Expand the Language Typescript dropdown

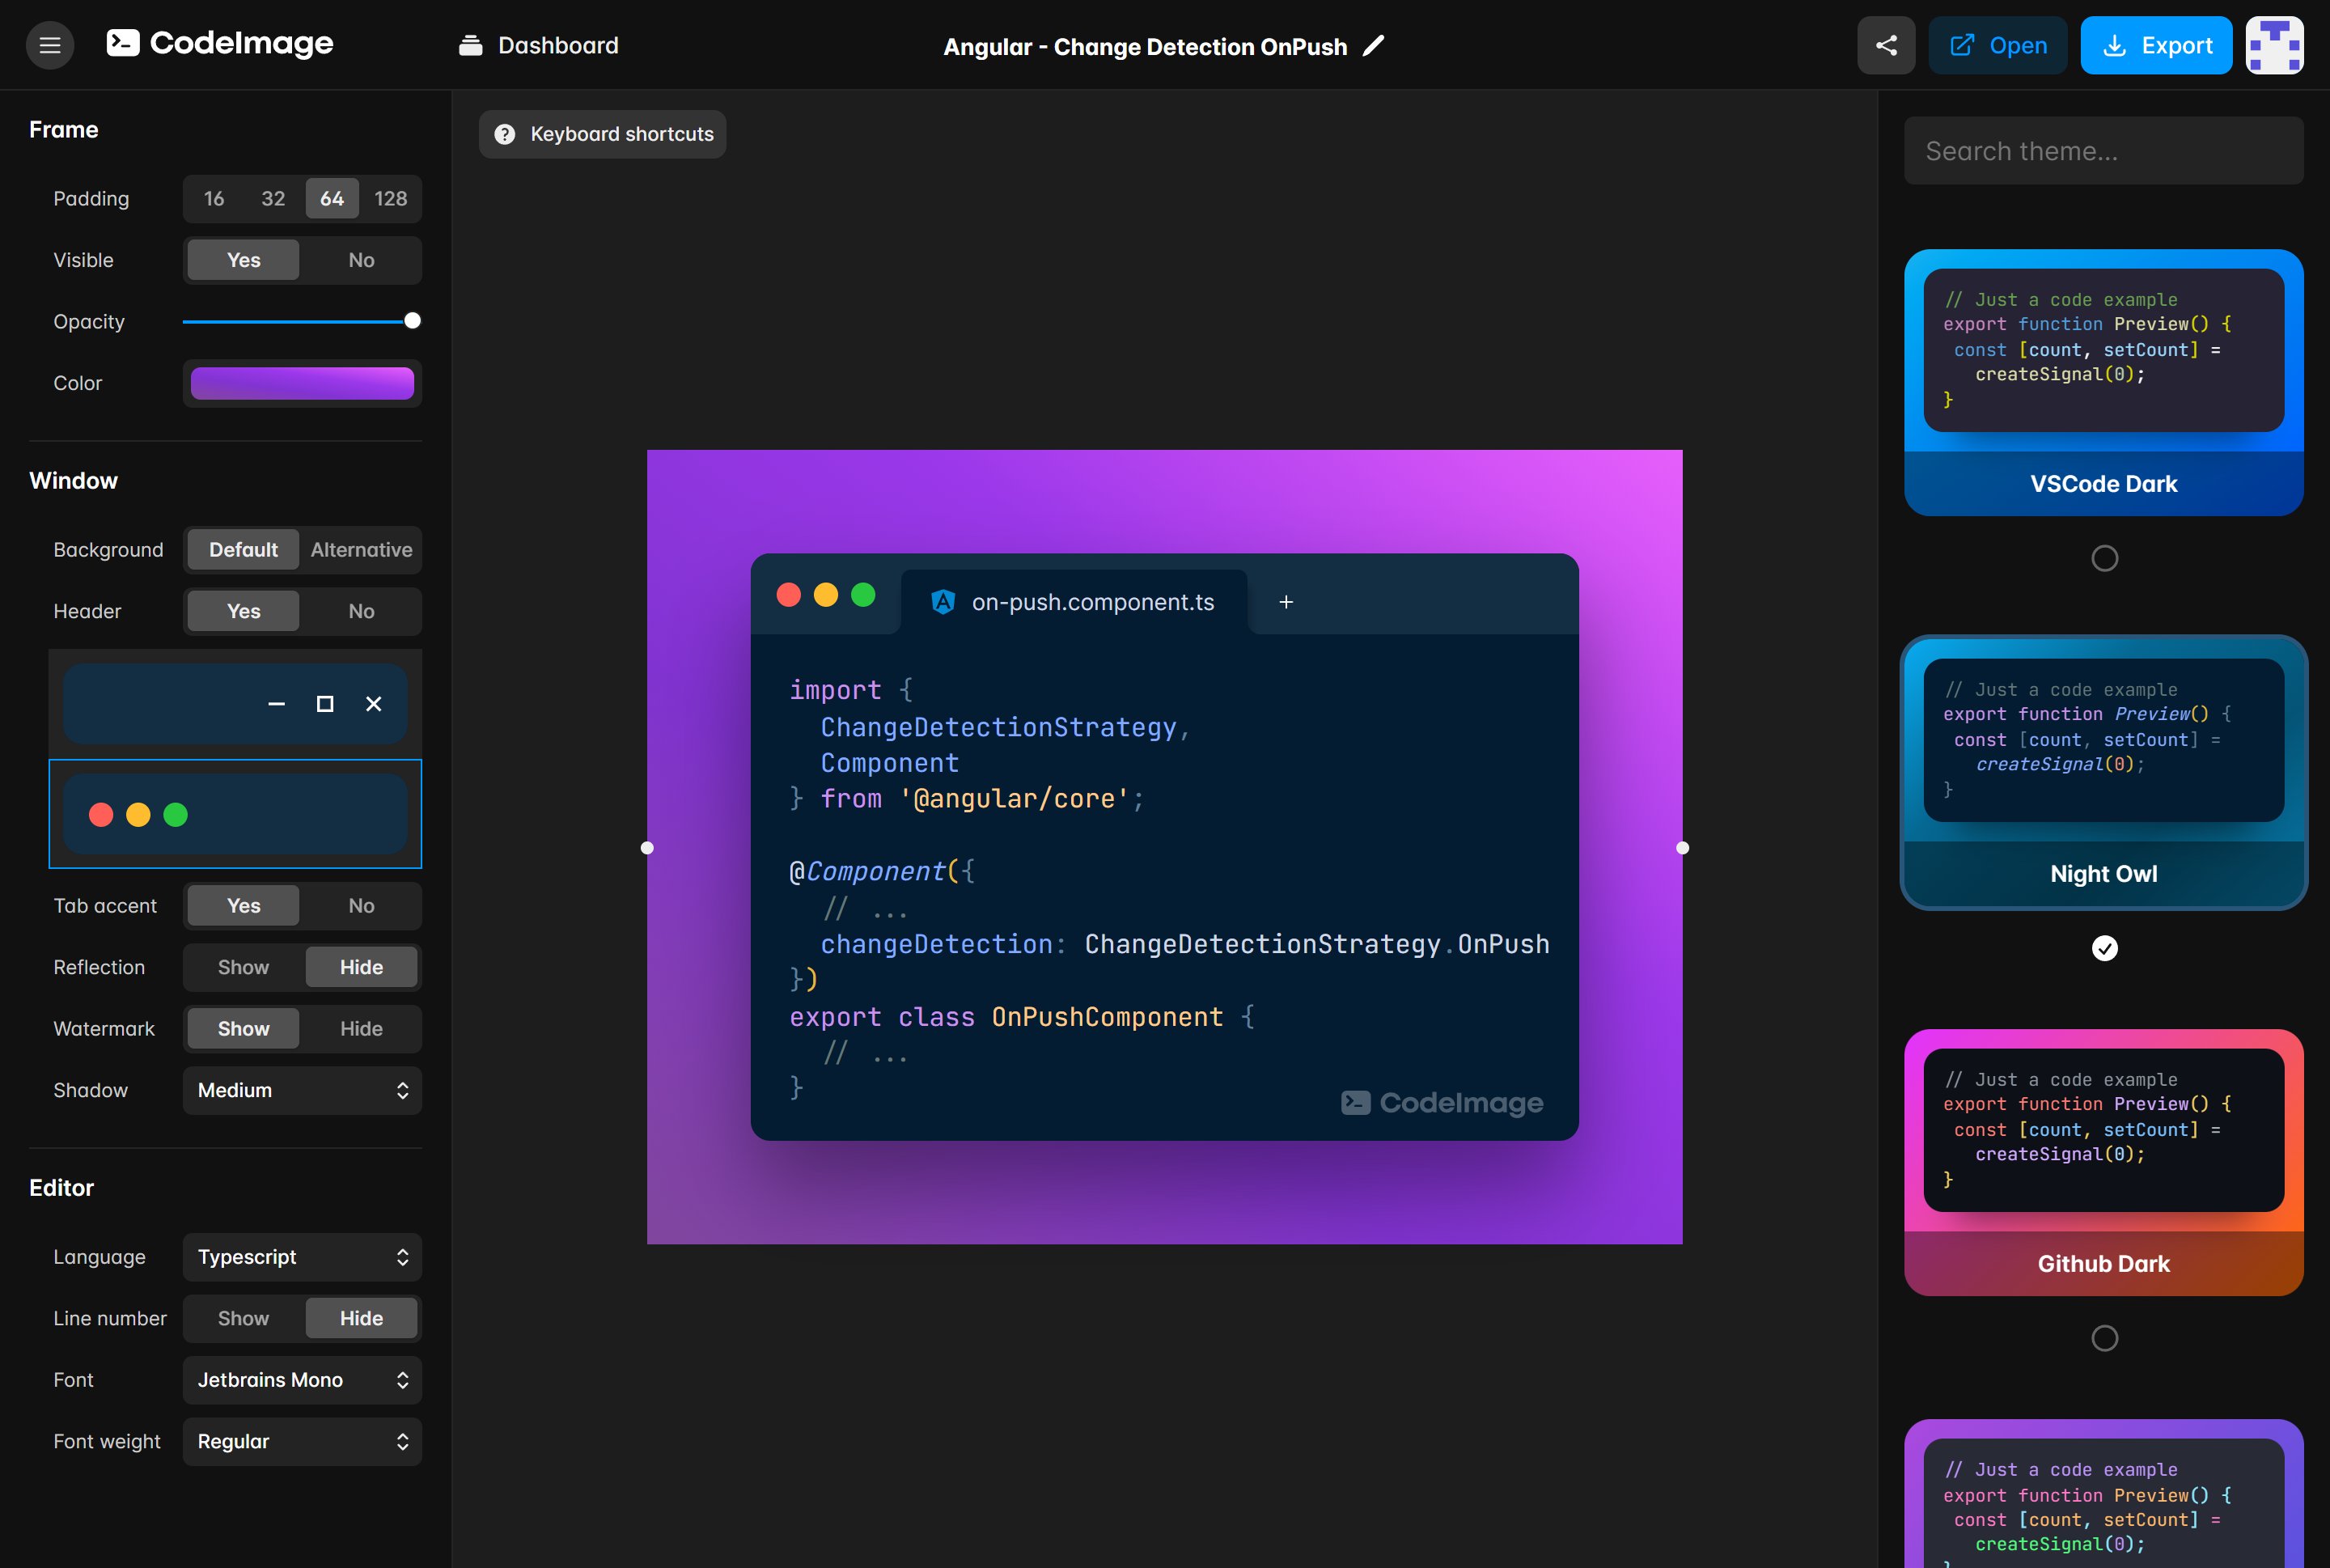[302, 1257]
